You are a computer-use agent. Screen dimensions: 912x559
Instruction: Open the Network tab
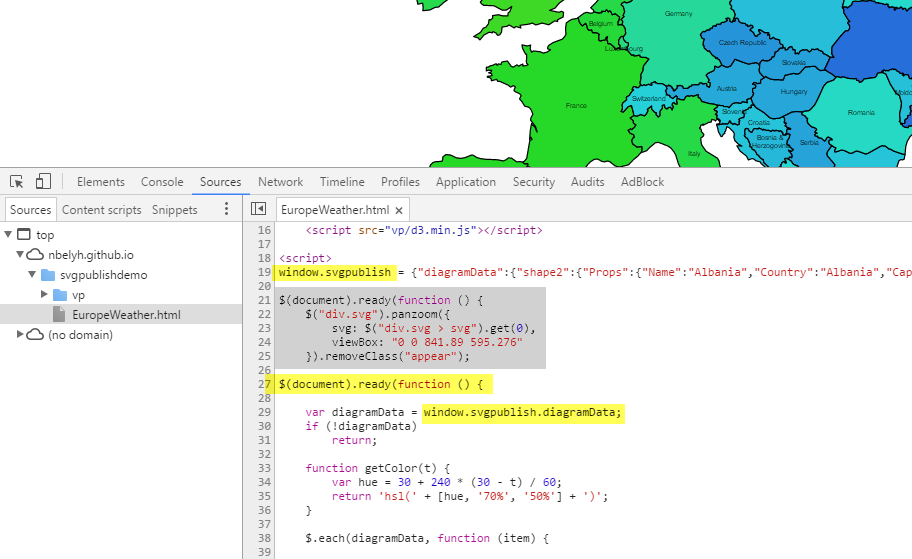click(x=280, y=182)
